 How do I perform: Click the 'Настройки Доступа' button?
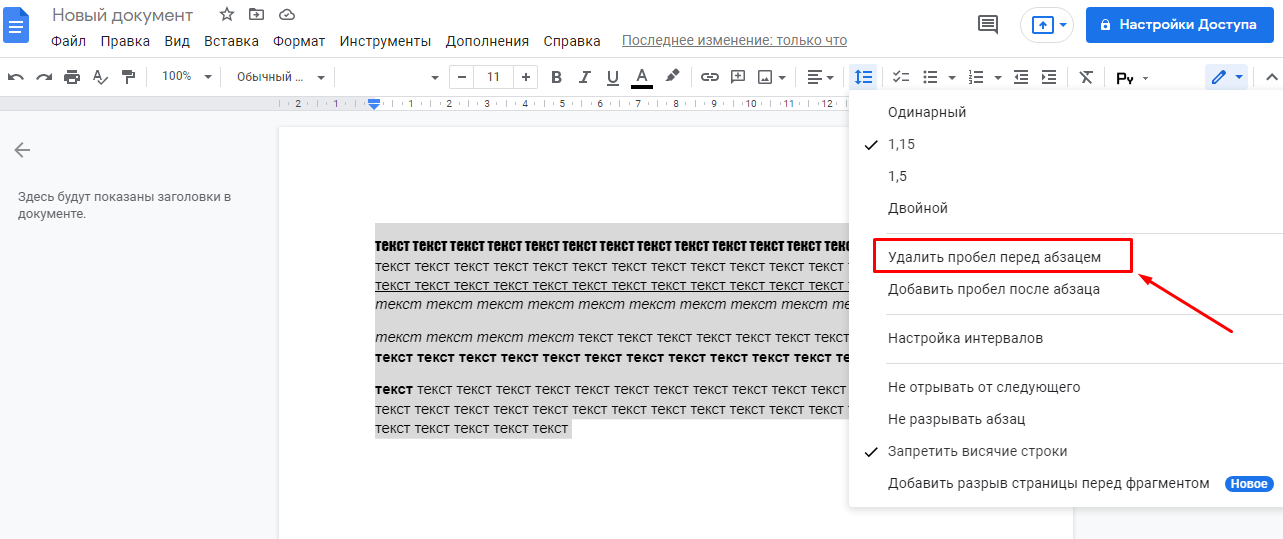point(1178,24)
